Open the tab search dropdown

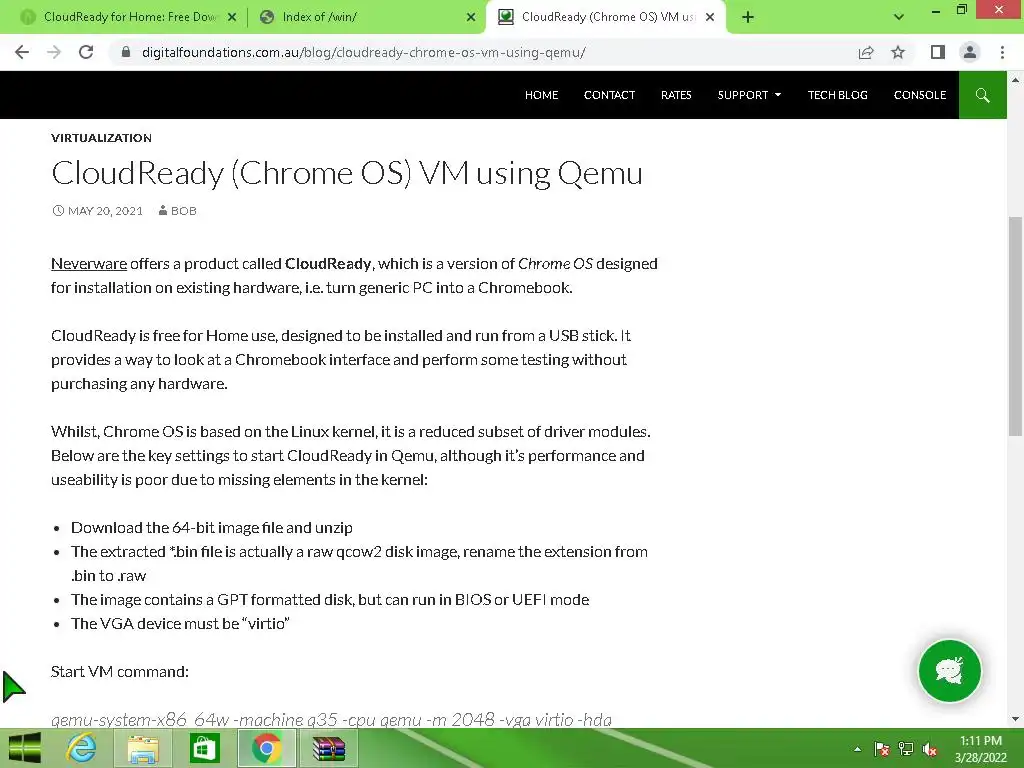click(899, 17)
